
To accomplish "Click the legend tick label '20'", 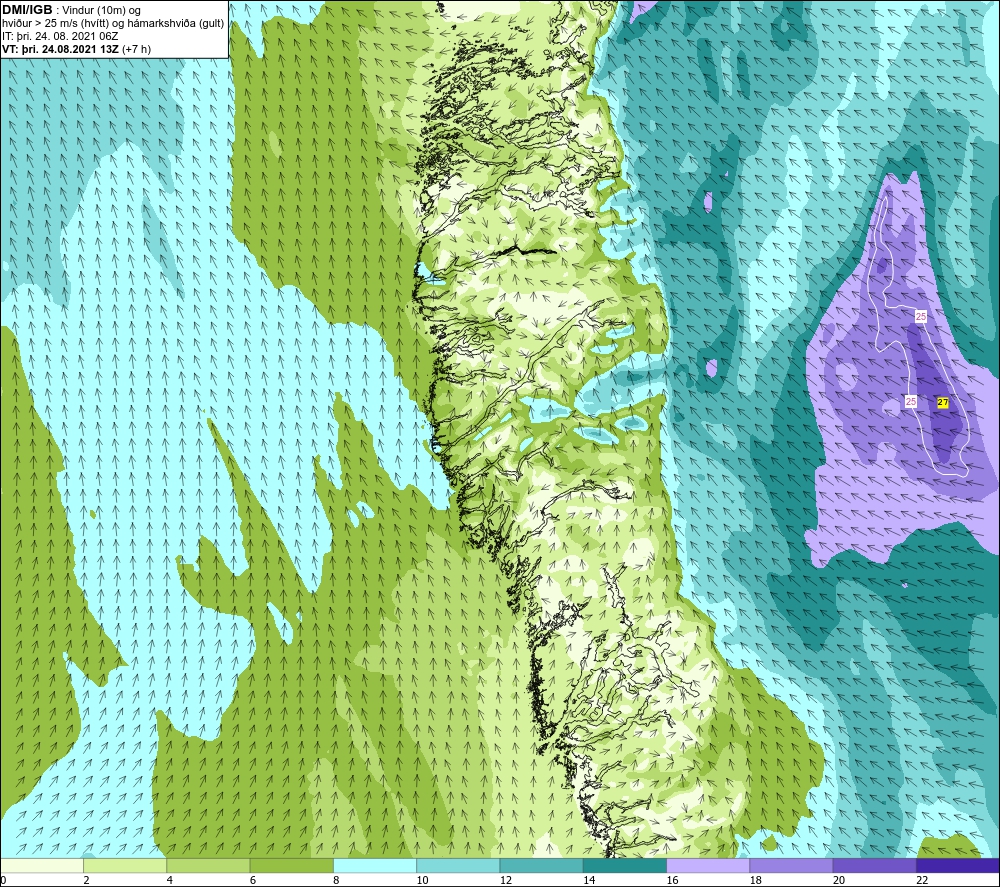I will 839,881.
